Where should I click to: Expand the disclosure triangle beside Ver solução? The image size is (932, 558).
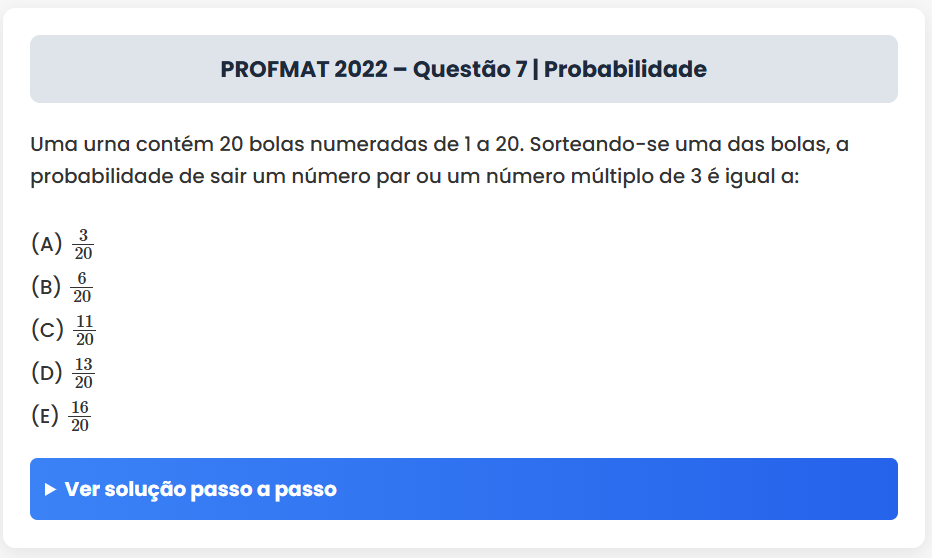[x=51, y=490]
